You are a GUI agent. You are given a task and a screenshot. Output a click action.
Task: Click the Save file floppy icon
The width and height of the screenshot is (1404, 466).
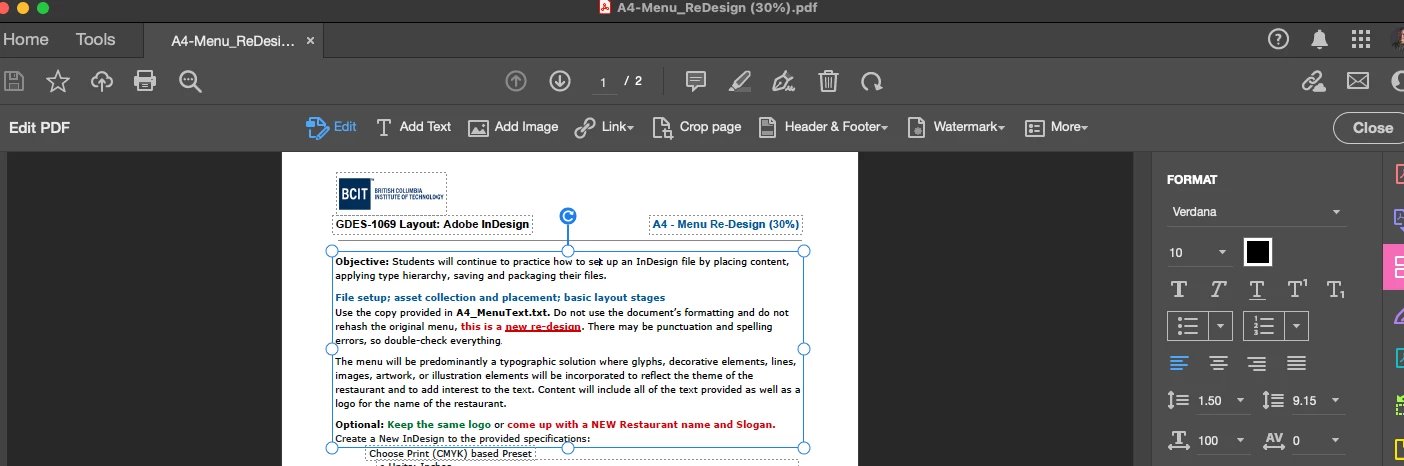[14, 81]
